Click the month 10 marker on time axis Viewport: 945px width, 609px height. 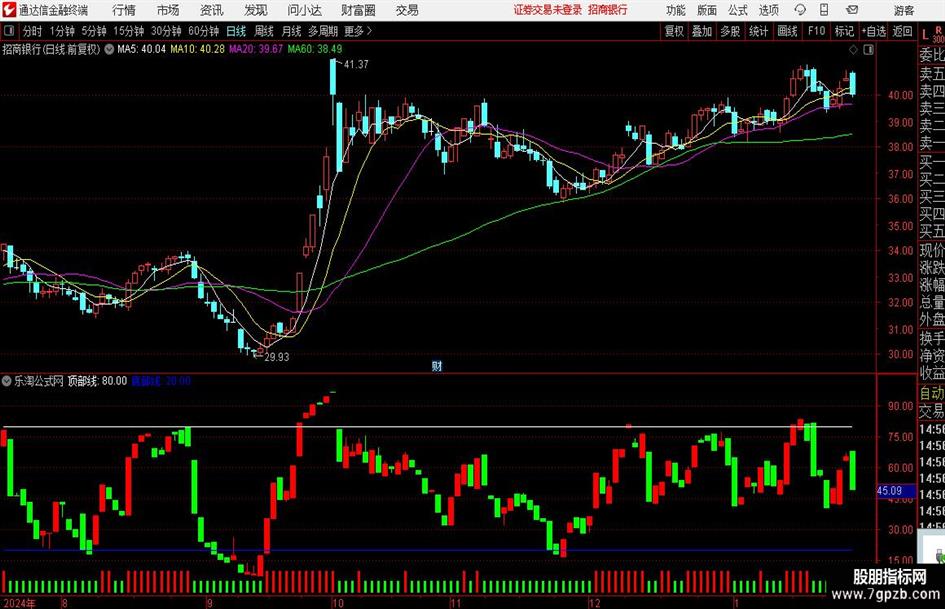click(x=338, y=603)
